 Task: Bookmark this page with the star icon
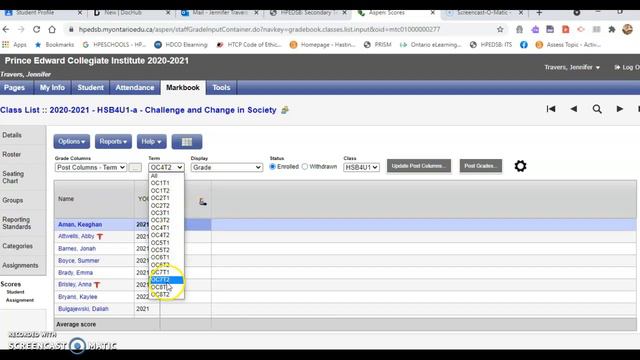[x=500, y=29]
